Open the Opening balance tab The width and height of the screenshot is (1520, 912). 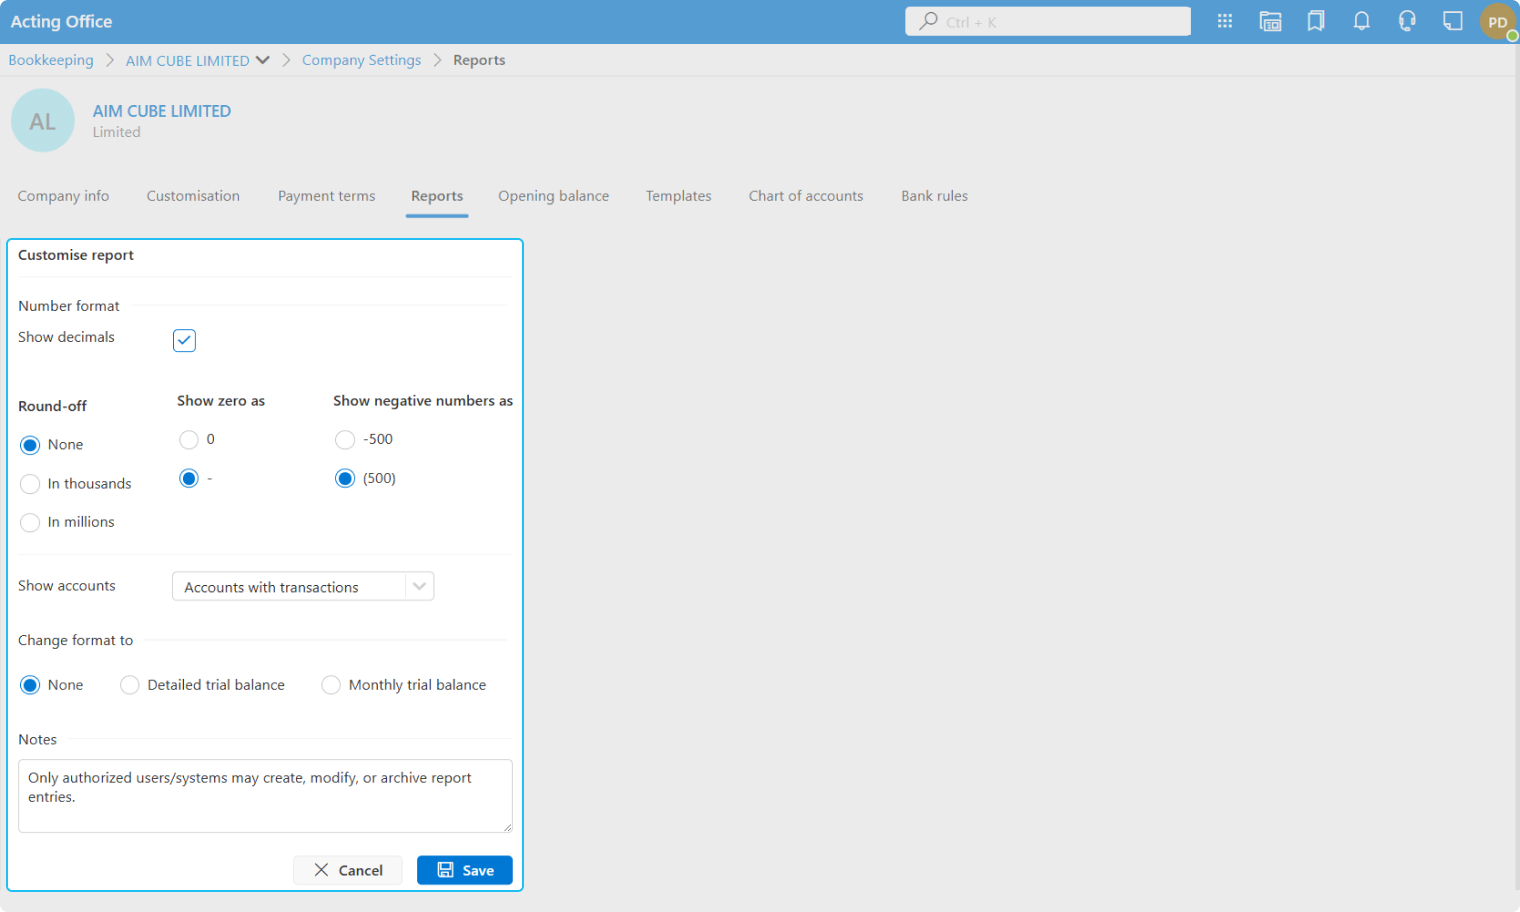[x=553, y=196]
